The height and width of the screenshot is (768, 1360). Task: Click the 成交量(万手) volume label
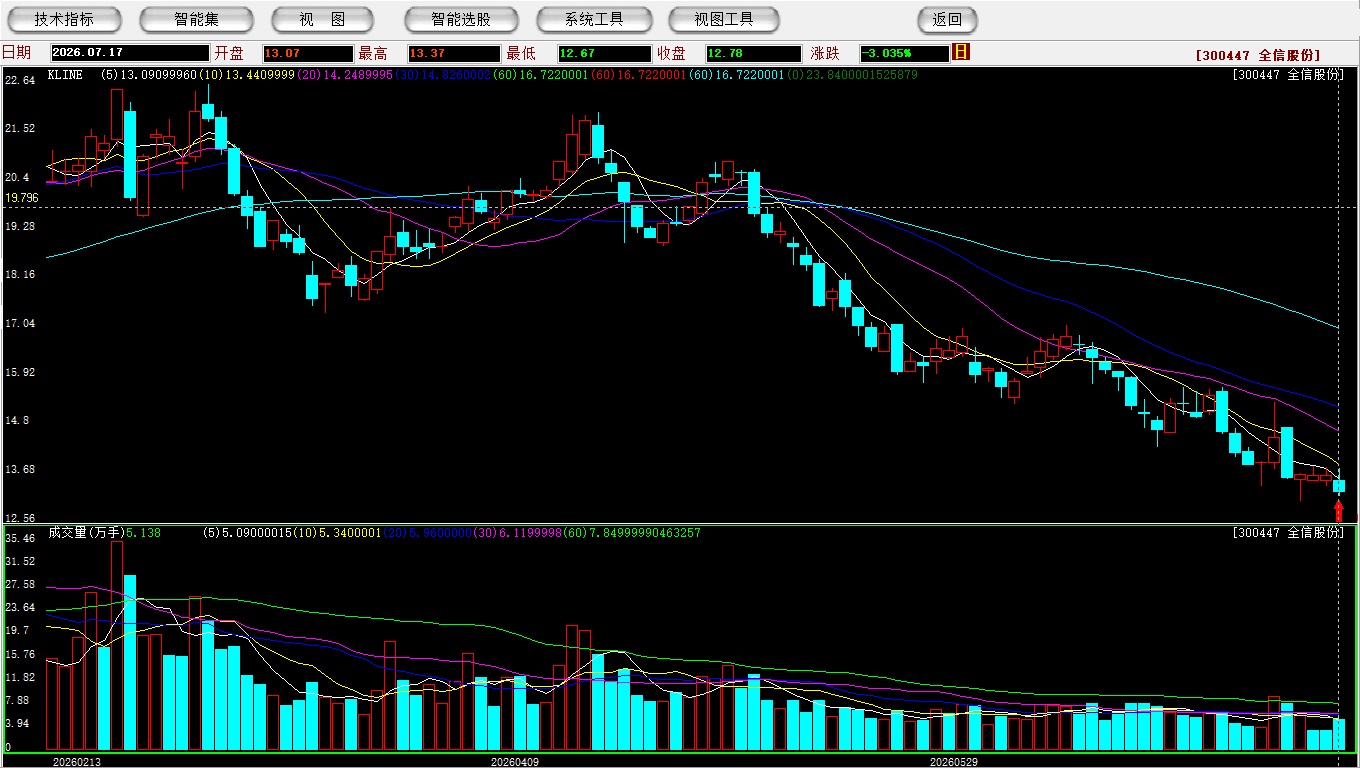85,533
